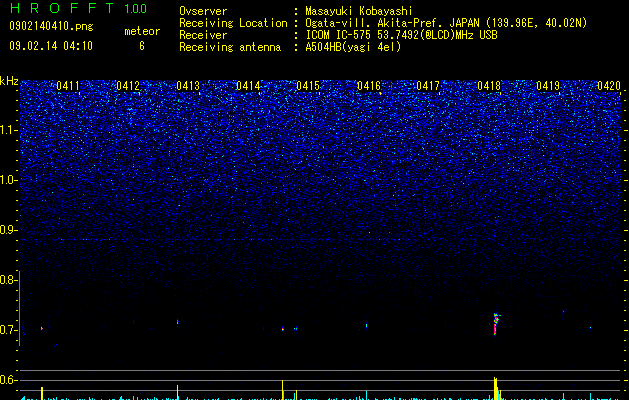Click the tallest yellow power spike at bottom

point(495,388)
